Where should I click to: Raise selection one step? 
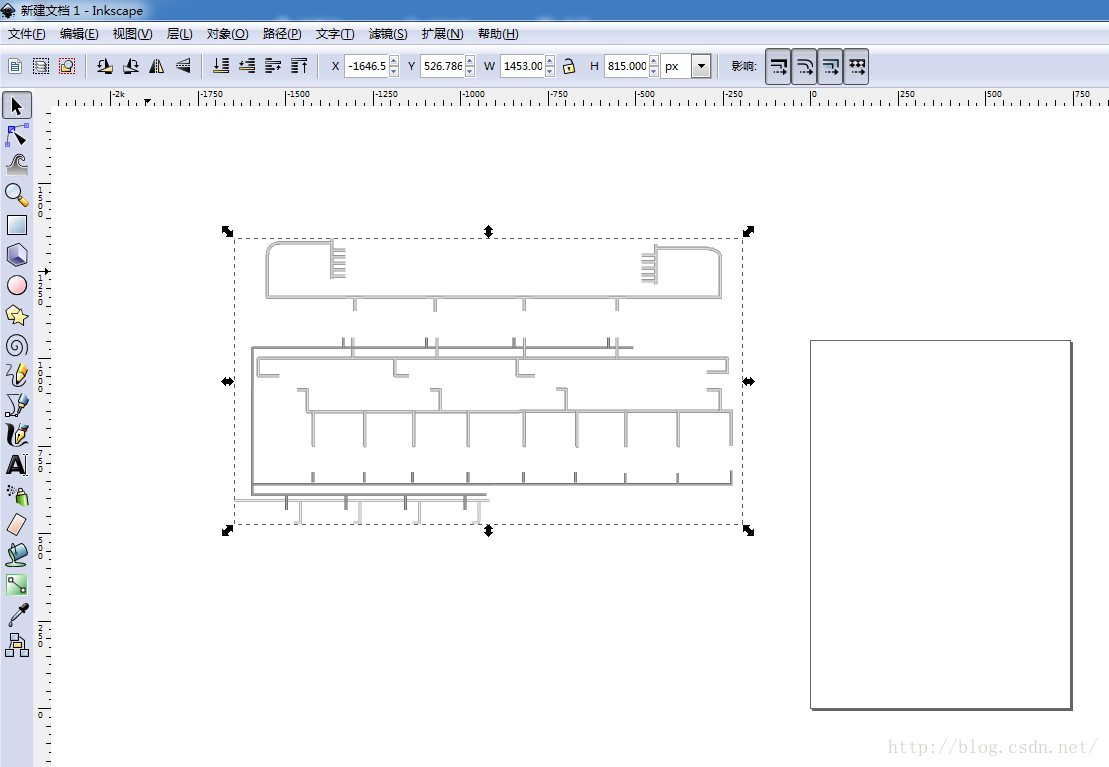[x=273, y=67]
